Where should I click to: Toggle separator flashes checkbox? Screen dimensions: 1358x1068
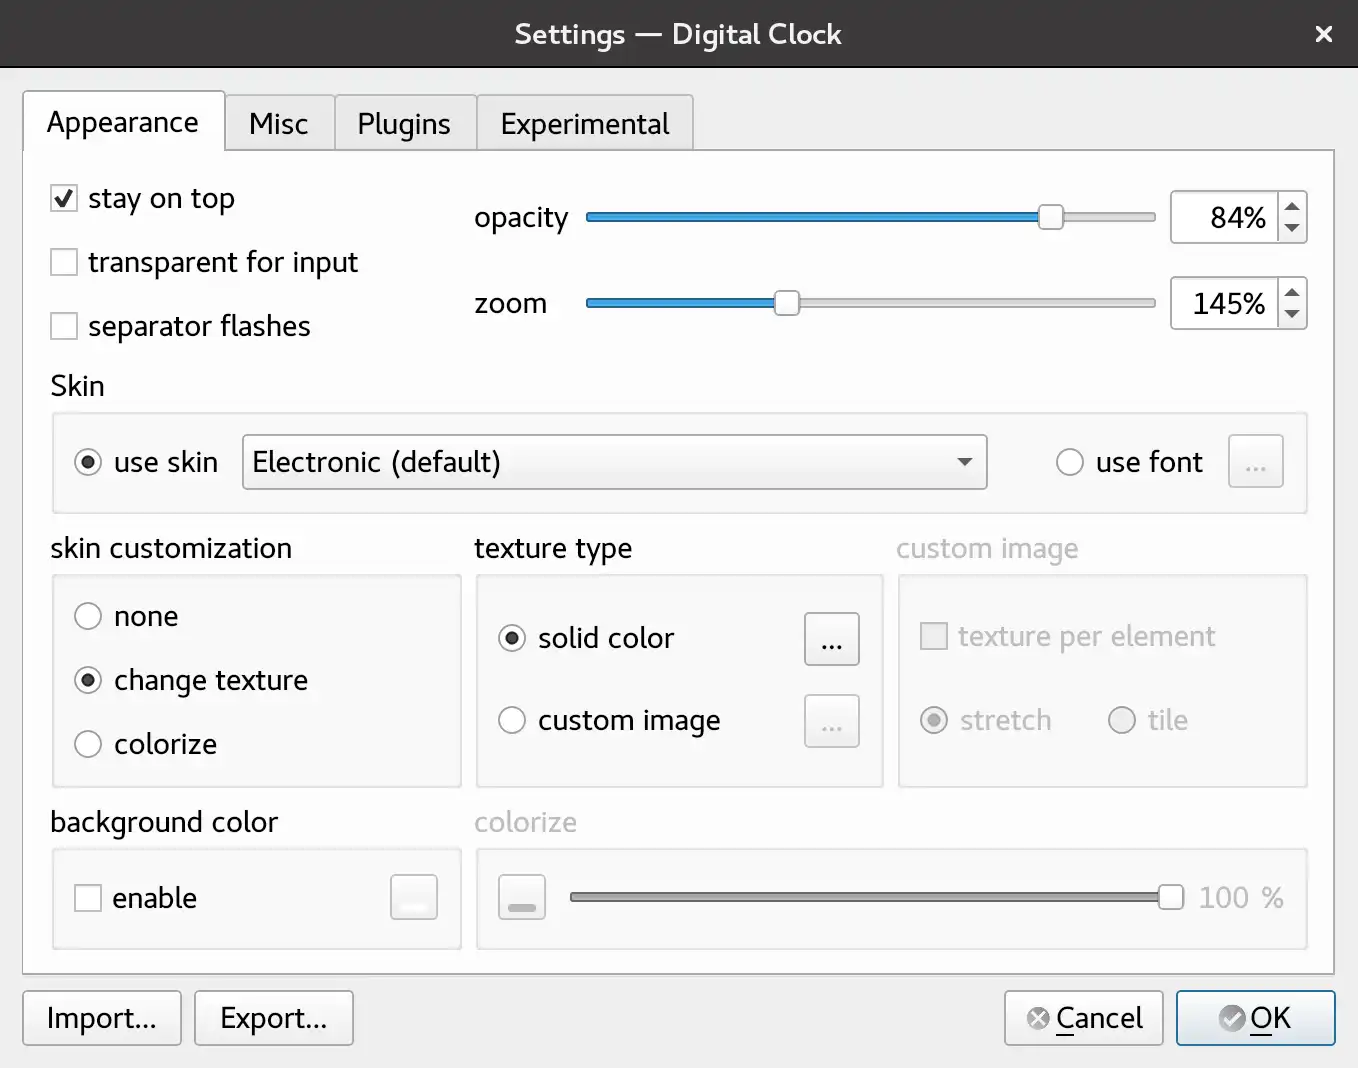(64, 326)
